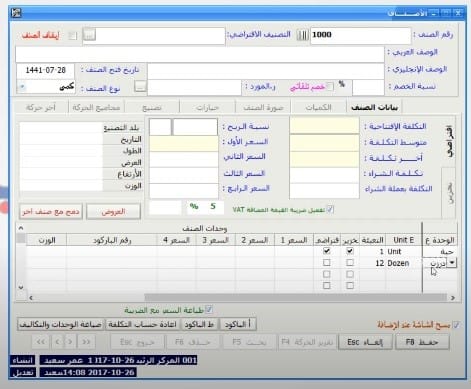
Task: Click the تقرير الحركة F4 button
Action: click(307, 342)
